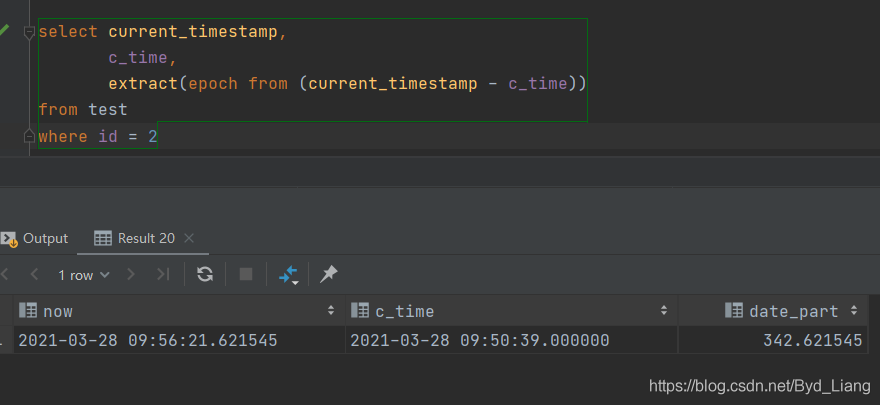Viewport: 880px width, 405px height.
Task: Click the fold marker beside 'where id'
Action: [x=29, y=135]
